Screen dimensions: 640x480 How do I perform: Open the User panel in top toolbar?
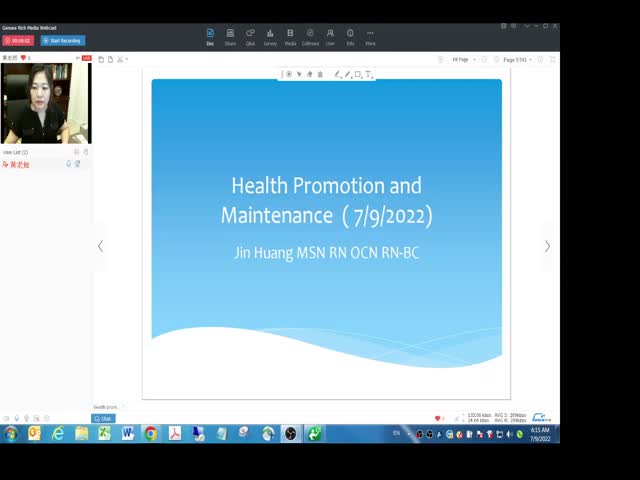(330, 37)
